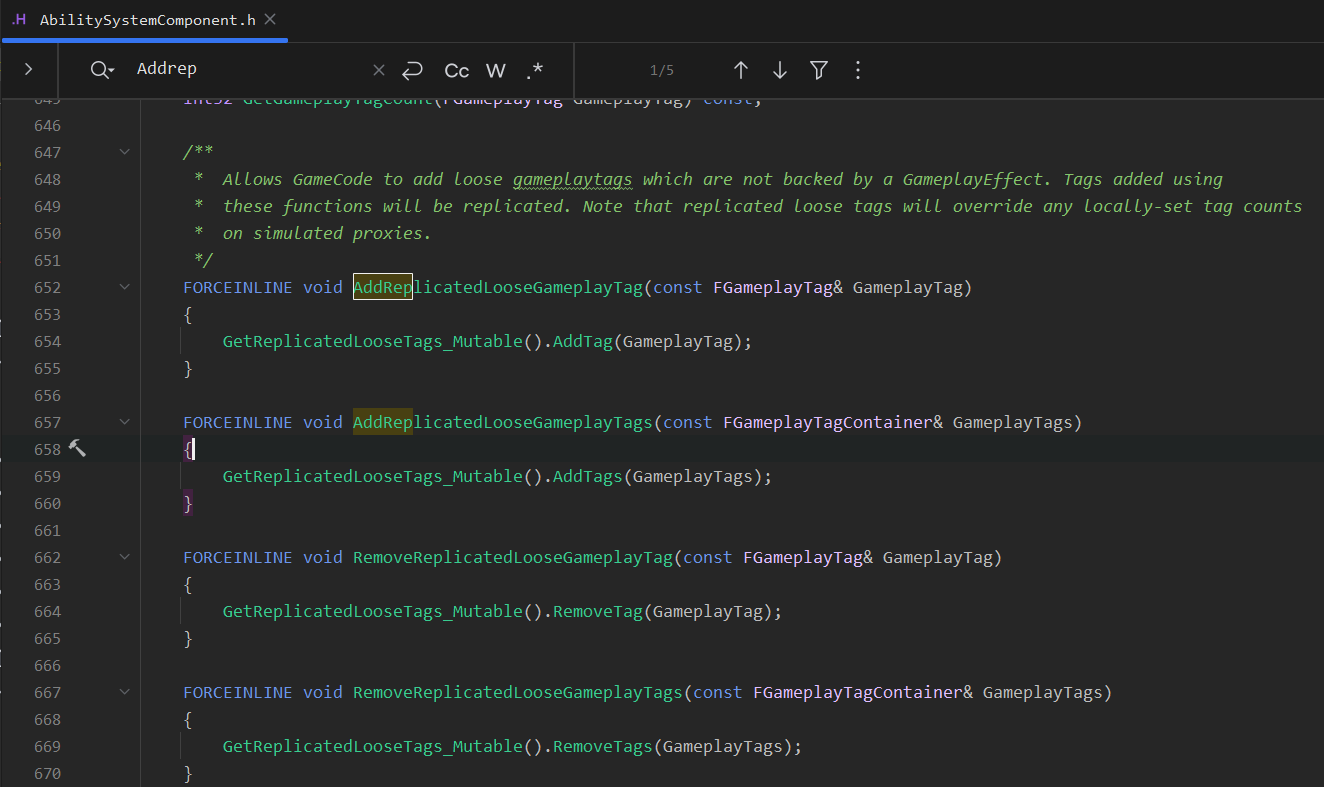The width and height of the screenshot is (1324, 787).
Task: Click the AddTags call on line 659
Action: coord(588,476)
